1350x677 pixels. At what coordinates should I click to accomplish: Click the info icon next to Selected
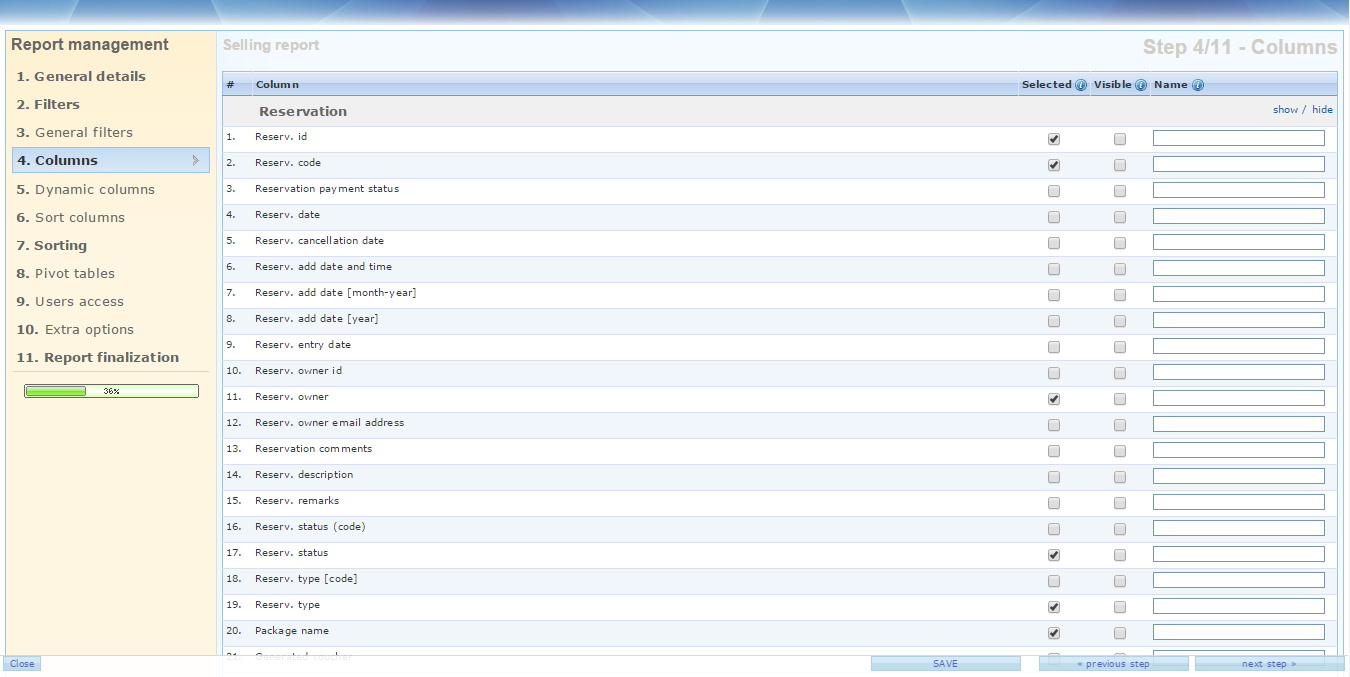pos(1081,85)
